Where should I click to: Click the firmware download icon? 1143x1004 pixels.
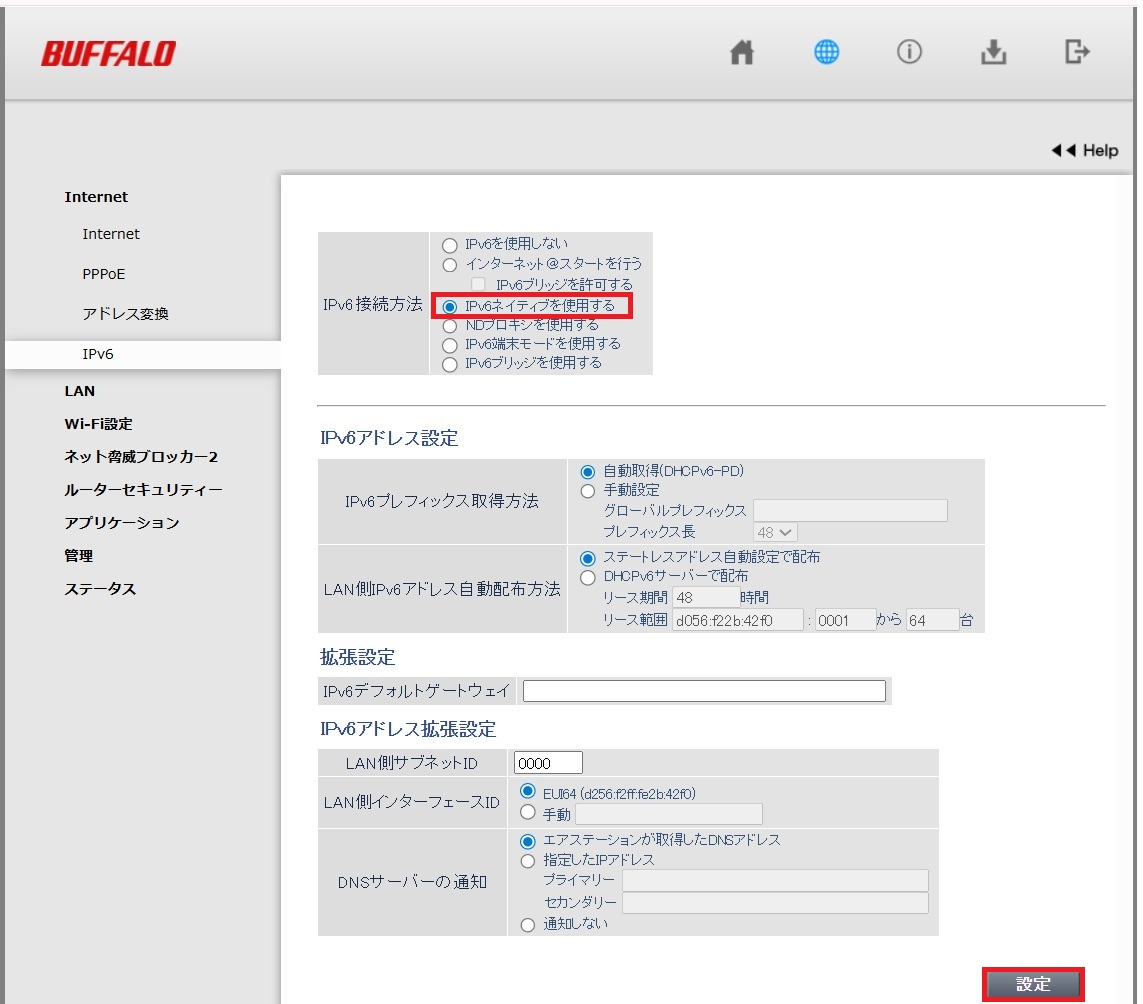pos(993,52)
